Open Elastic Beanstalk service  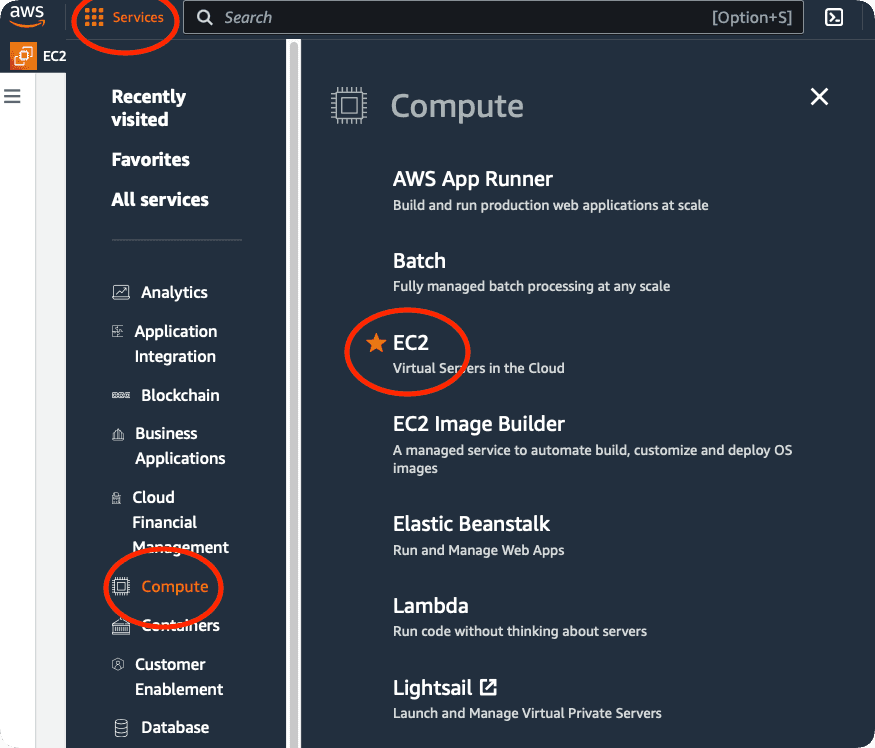click(471, 523)
